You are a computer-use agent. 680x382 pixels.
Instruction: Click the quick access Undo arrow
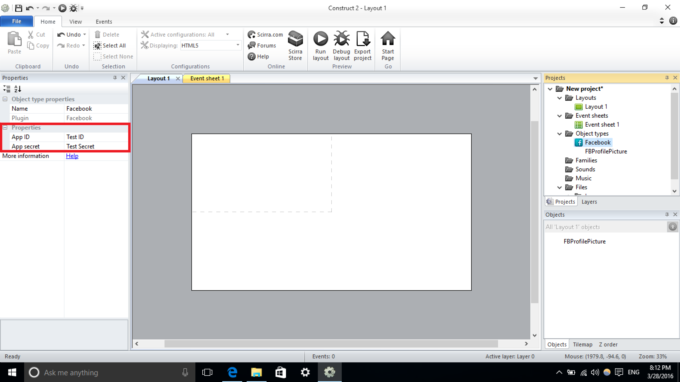[x=29, y=8]
